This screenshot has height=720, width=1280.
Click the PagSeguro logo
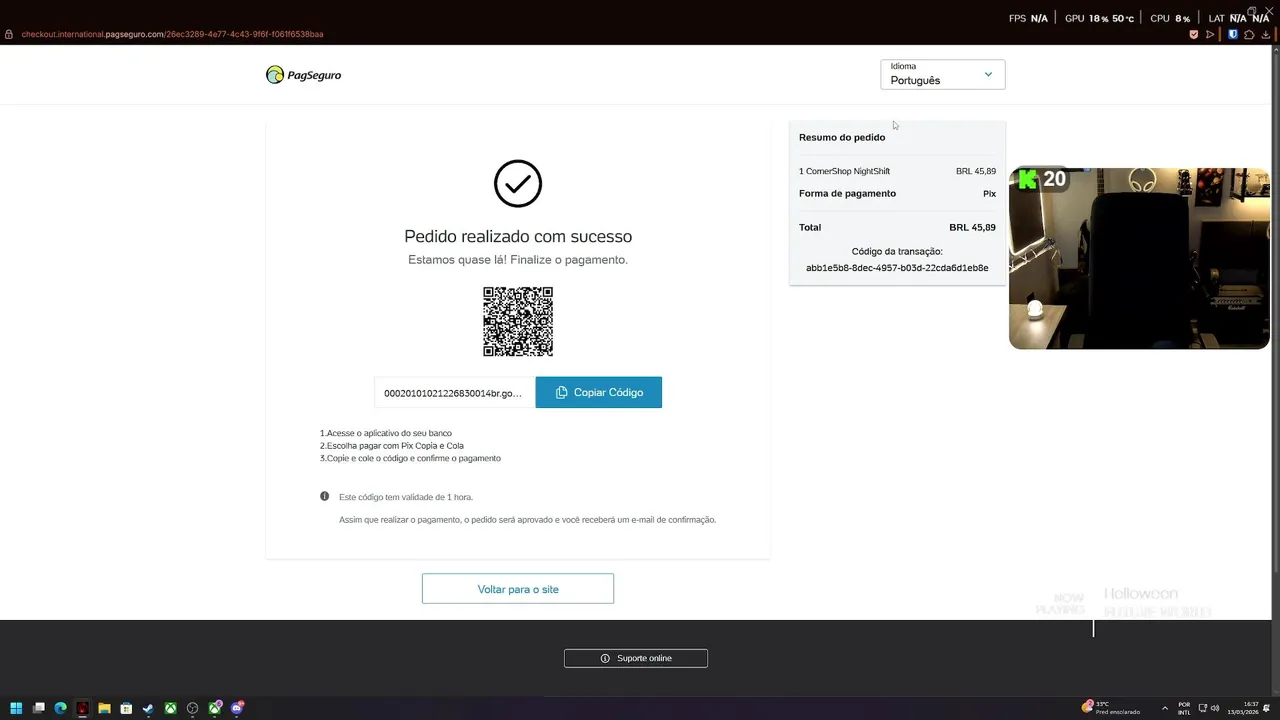303,75
